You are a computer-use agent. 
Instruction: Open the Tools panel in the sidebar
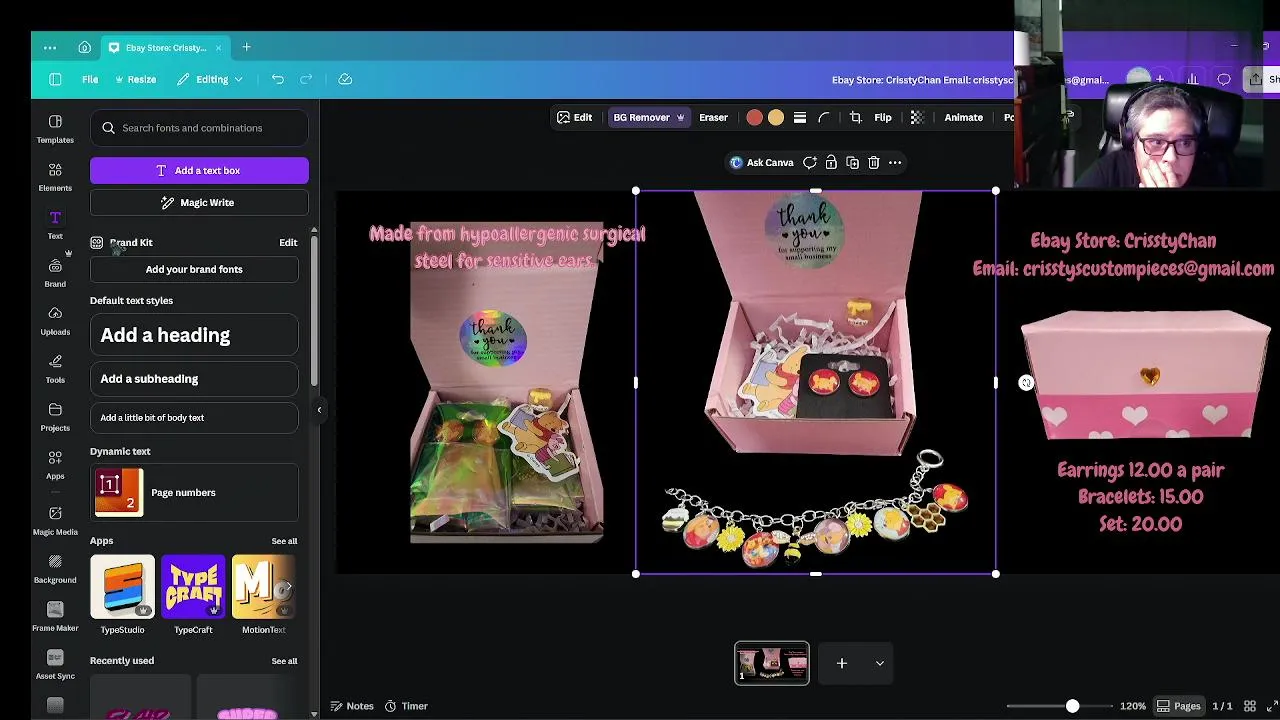tap(55, 369)
